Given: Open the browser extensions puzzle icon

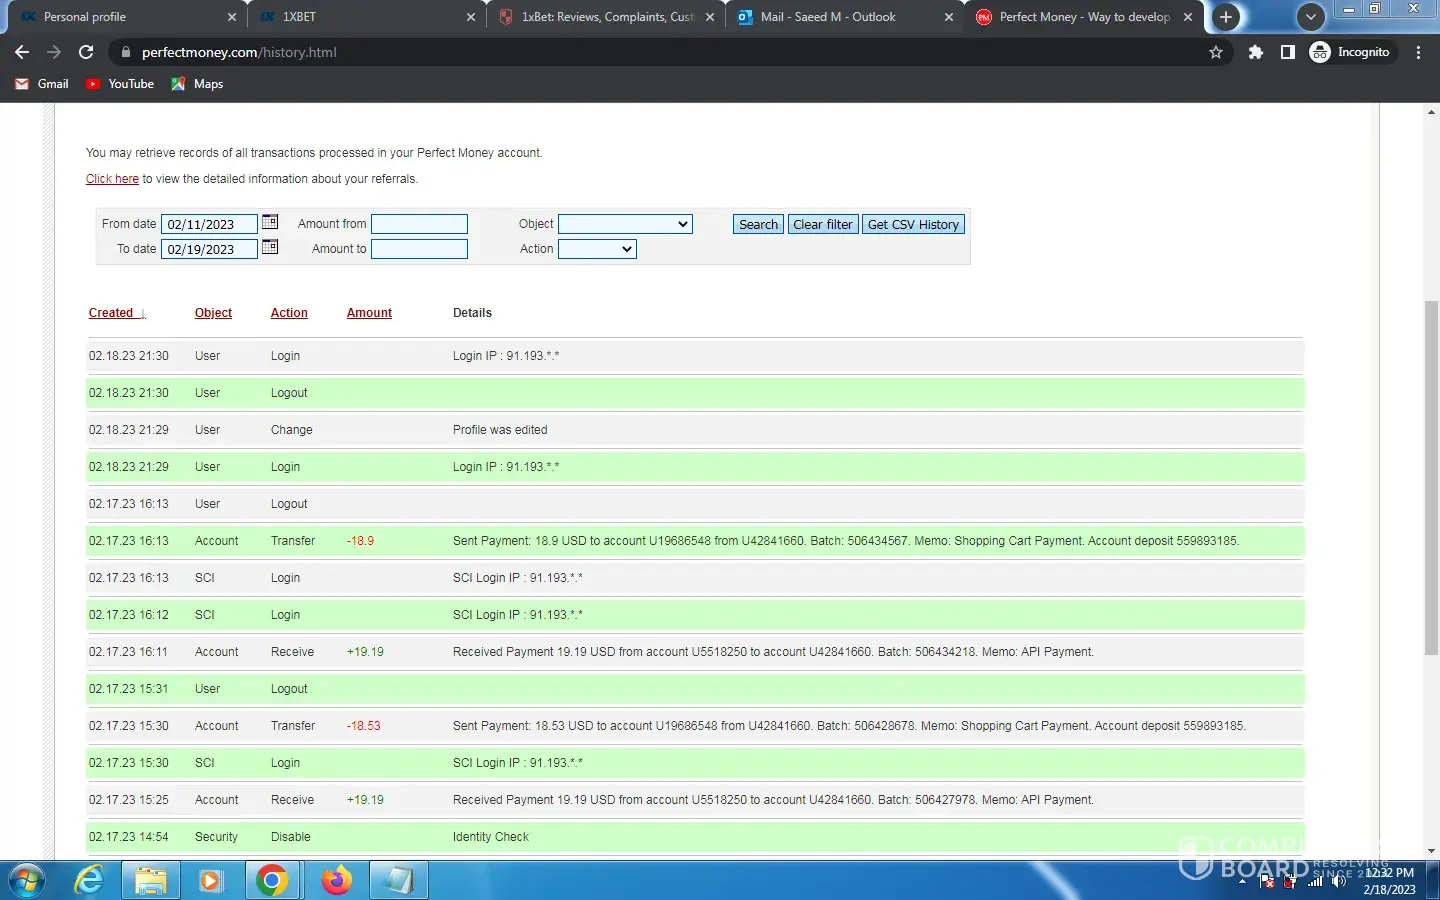Looking at the screenshot, I should click(x=1256, y=52).
